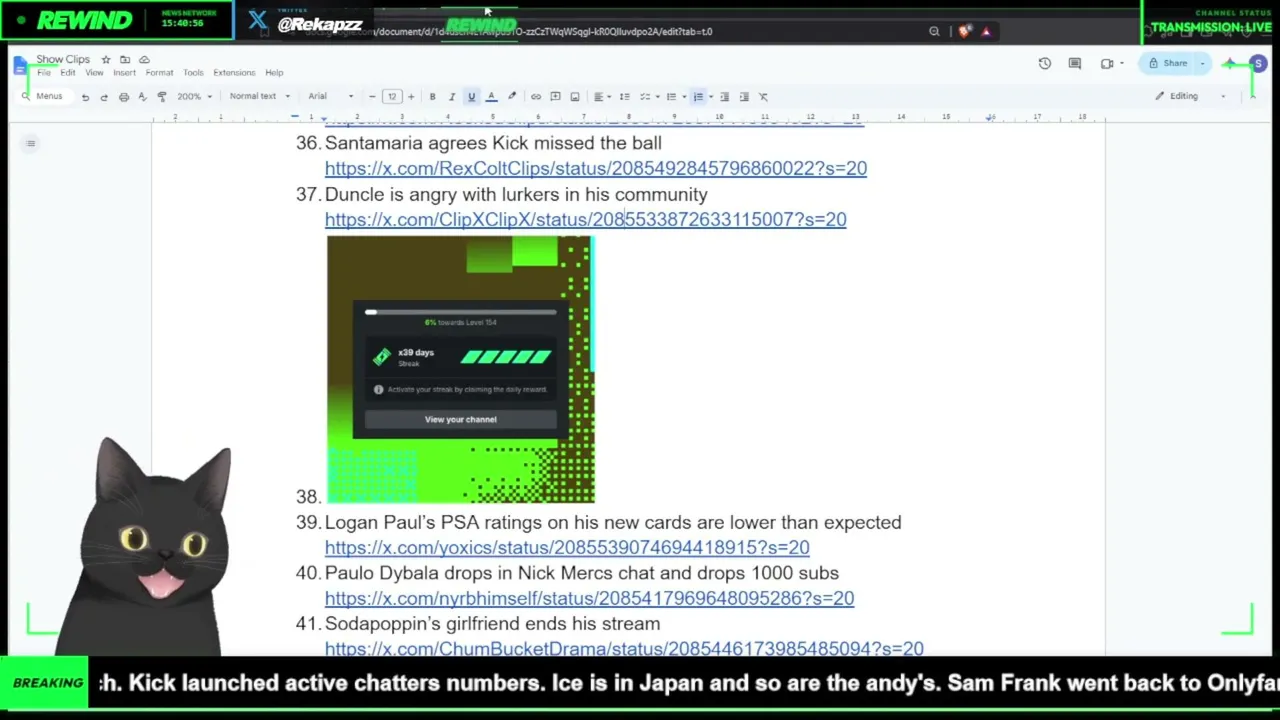Print the document
This screenshot has width=1280, height=720.
click(x=123, y=97)
